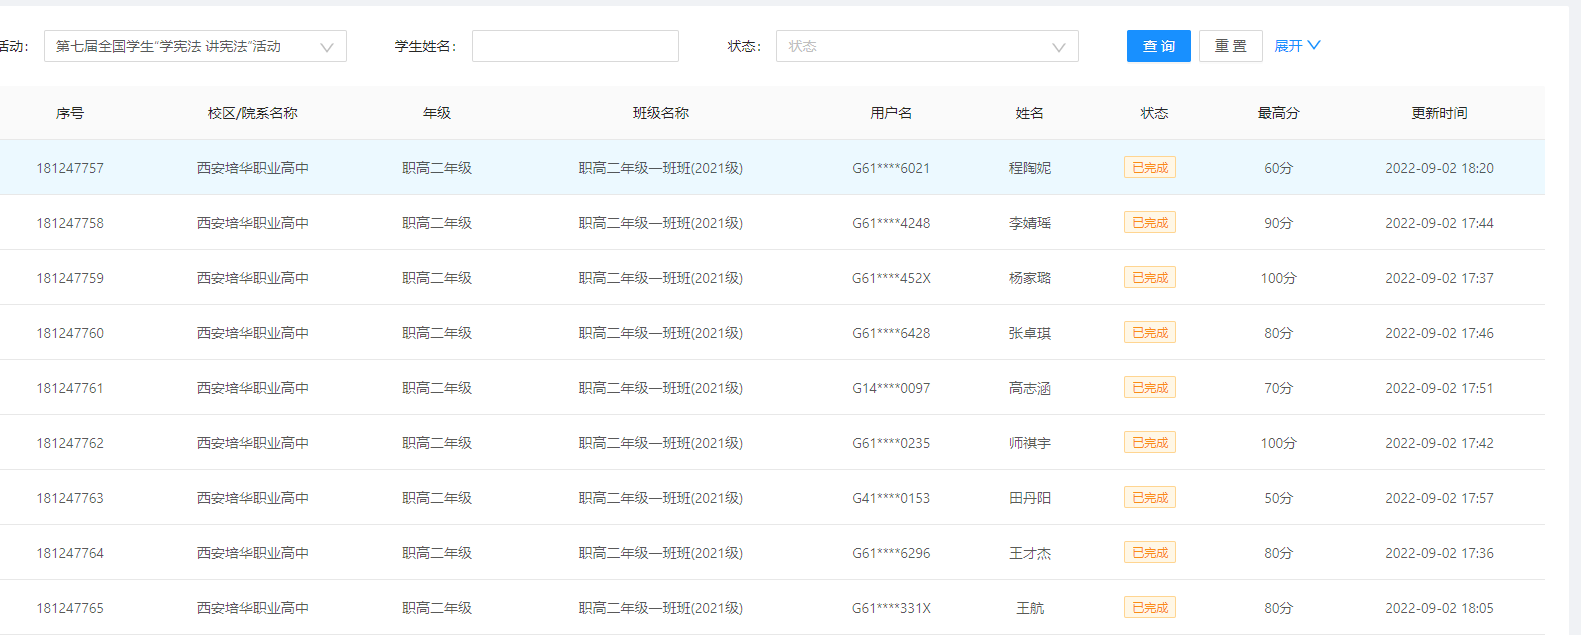Viewport: 1581px width, 635px height.
Task: Click the 更新时间 column header
Action: pyautogui.click(x=1439, y=113)
